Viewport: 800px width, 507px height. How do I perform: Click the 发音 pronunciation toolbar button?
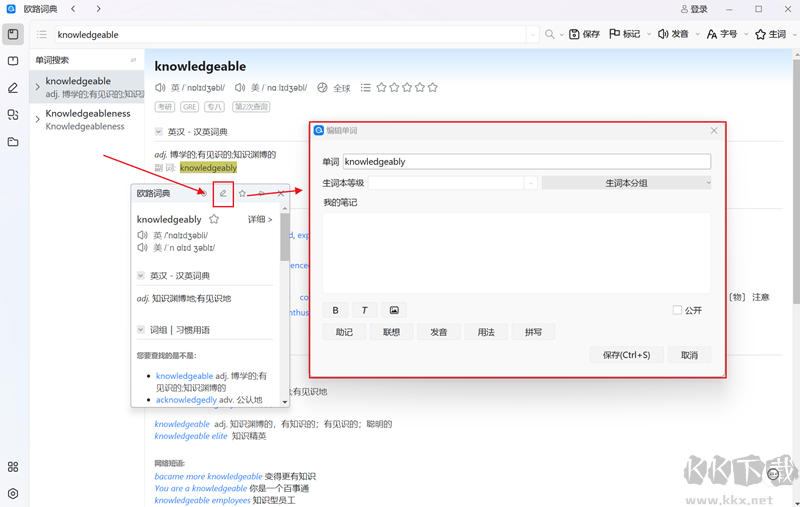pos(673,34)
